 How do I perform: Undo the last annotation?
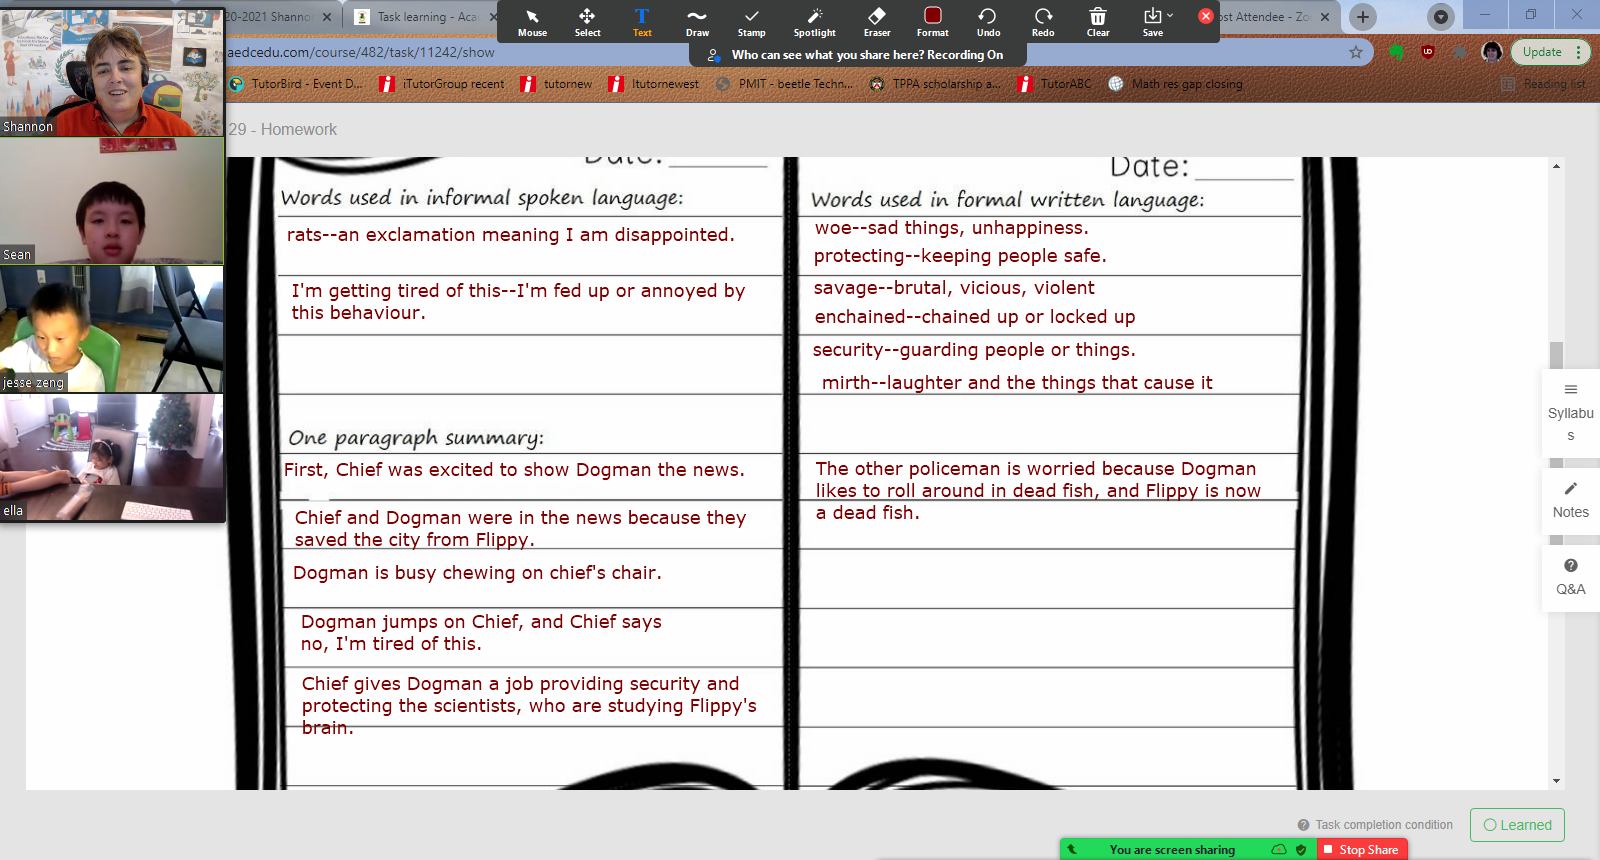988,21
